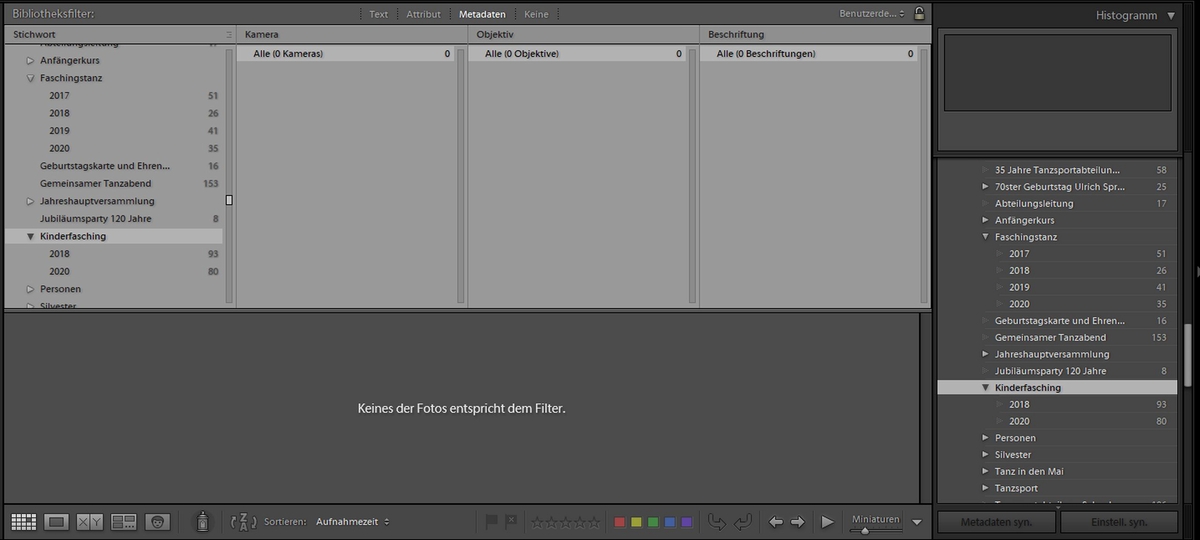Image resolution: width=1200 pixels, height=540 pixels.
Task: Apply the blue color label
Action: pos(669,522)
